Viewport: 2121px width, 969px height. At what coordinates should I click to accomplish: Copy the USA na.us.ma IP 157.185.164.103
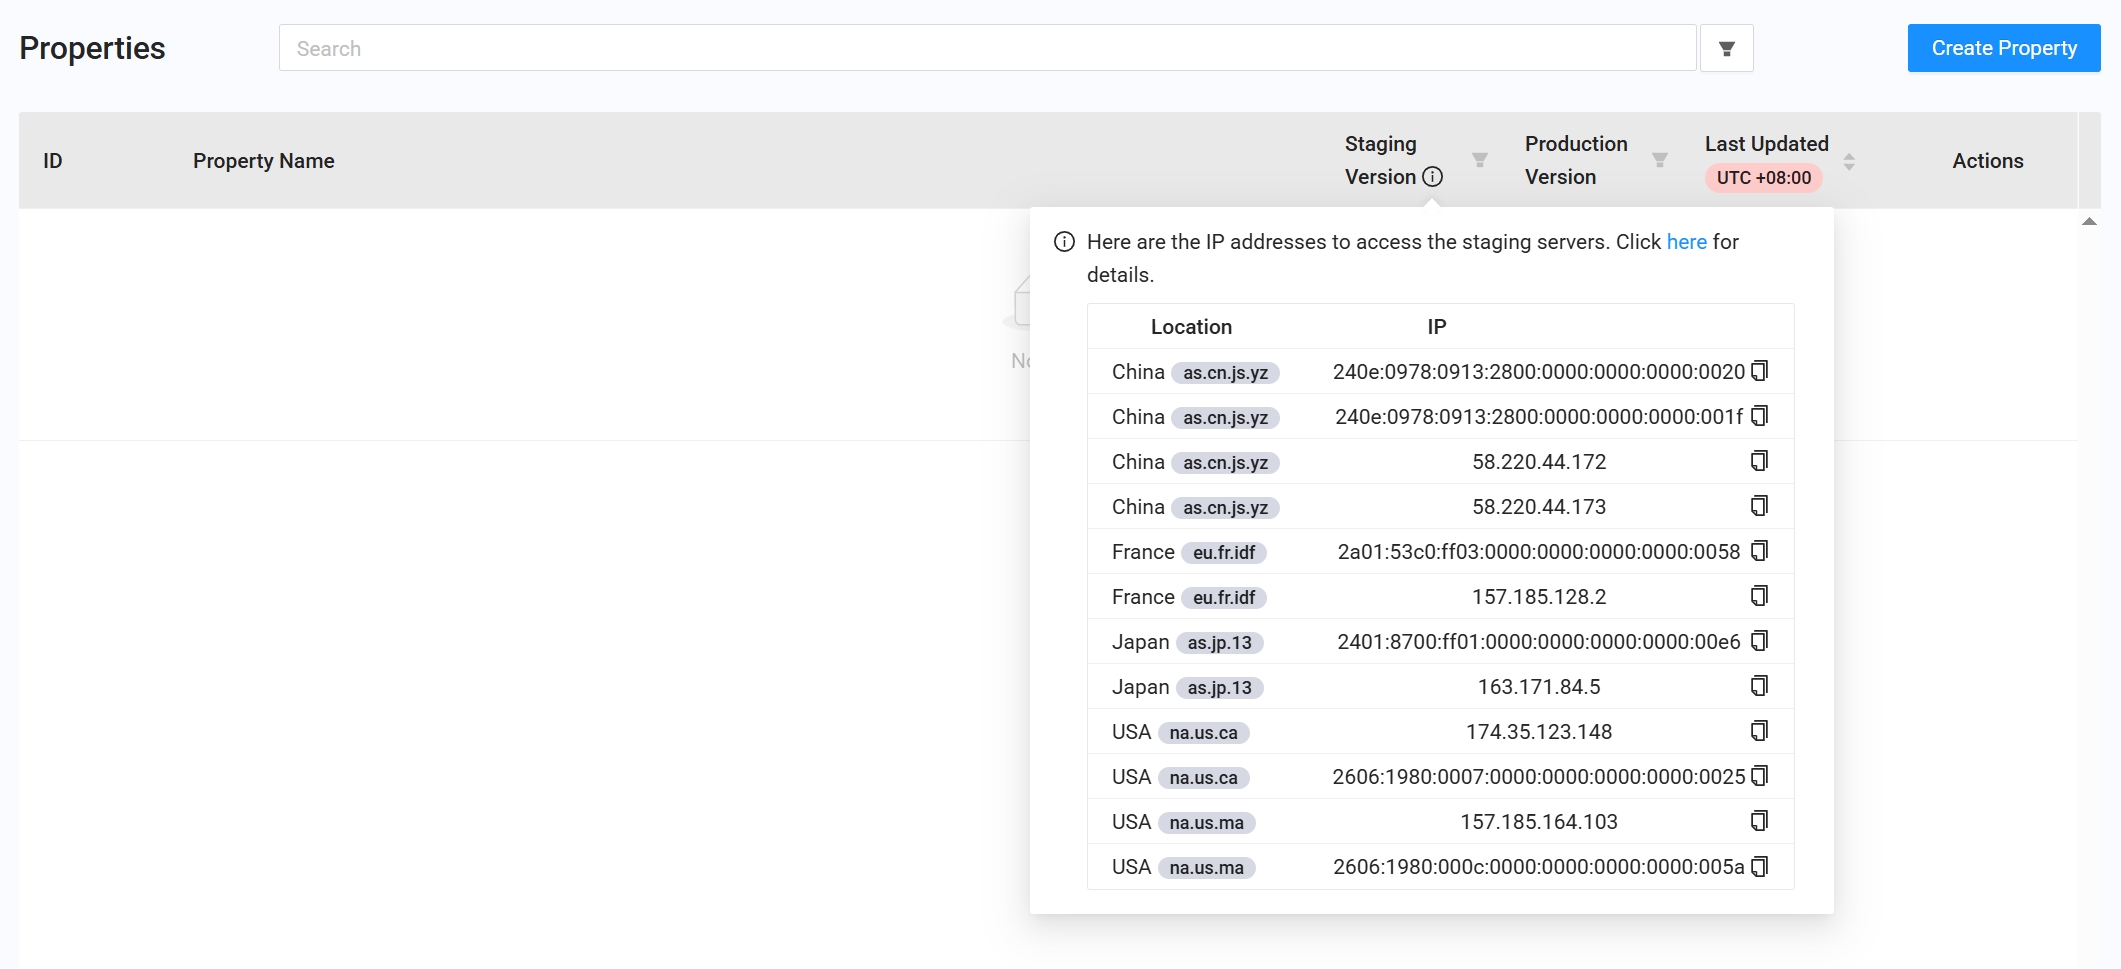tap(1759, 821)
